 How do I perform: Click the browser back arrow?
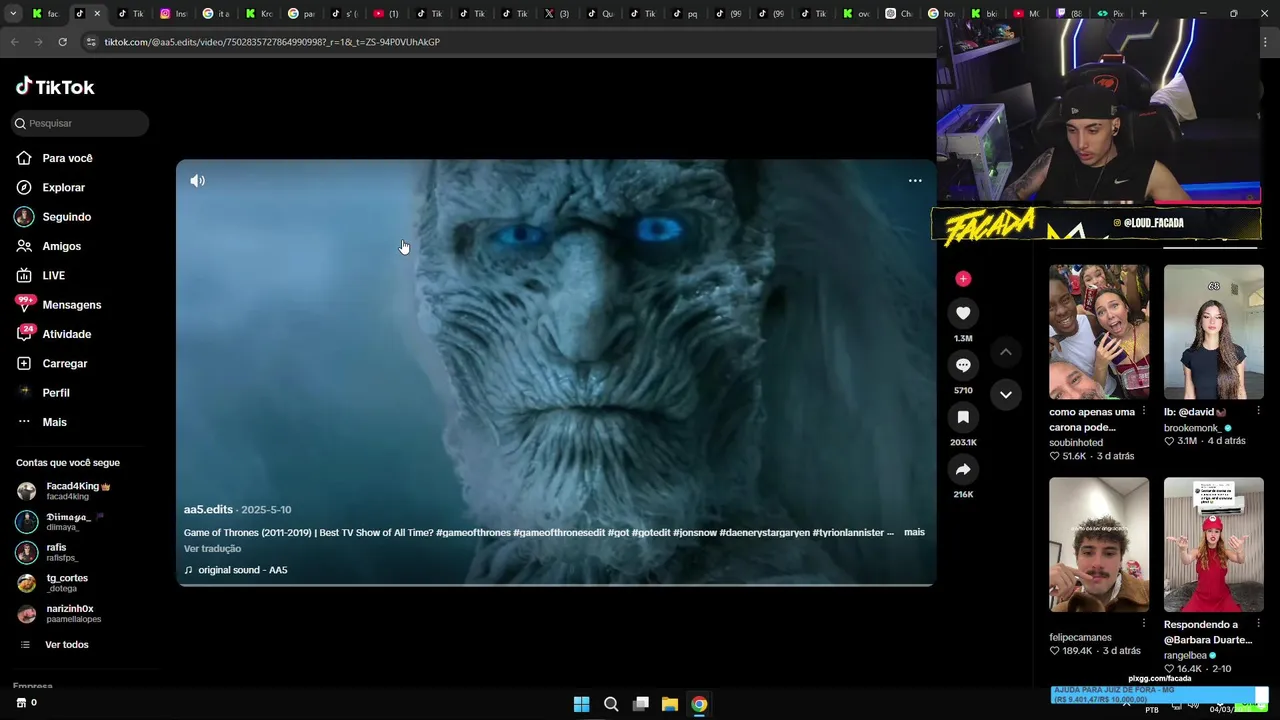click(14, 42)
